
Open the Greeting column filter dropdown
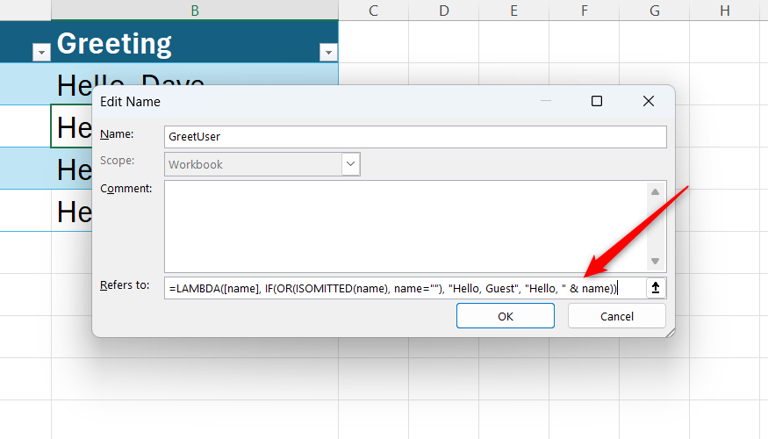pos(328,52)
